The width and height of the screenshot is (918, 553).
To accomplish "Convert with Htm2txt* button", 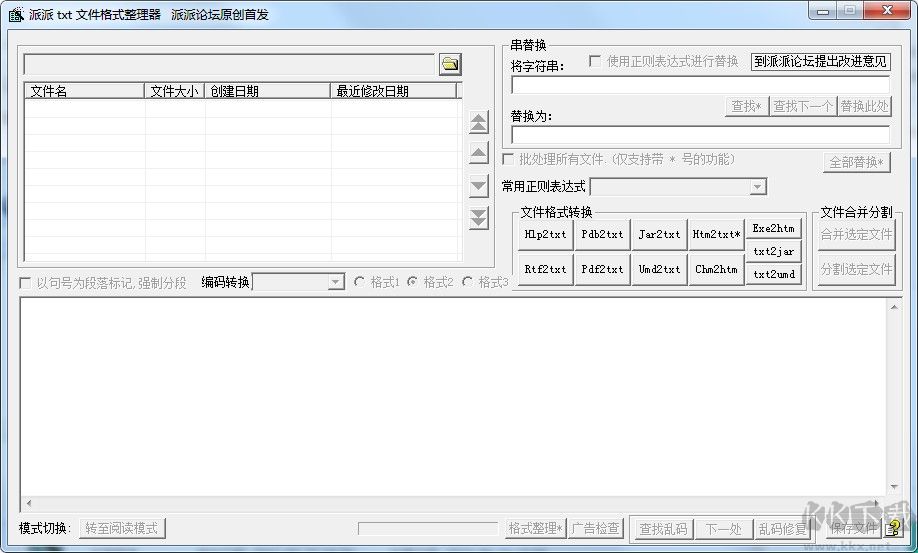I will 715,235.
